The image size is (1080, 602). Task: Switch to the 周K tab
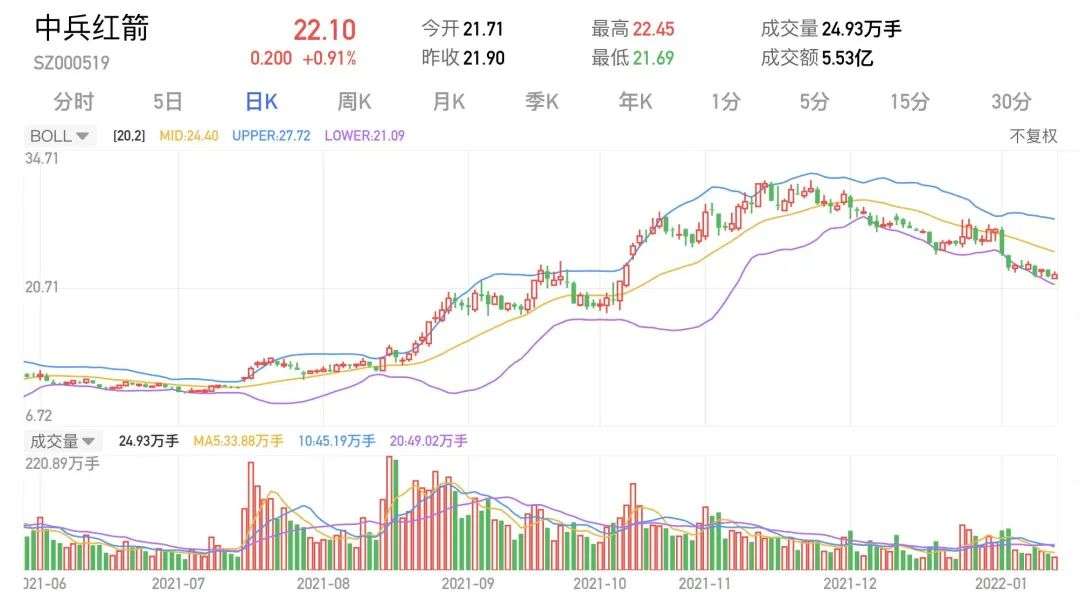click(354, 101)
